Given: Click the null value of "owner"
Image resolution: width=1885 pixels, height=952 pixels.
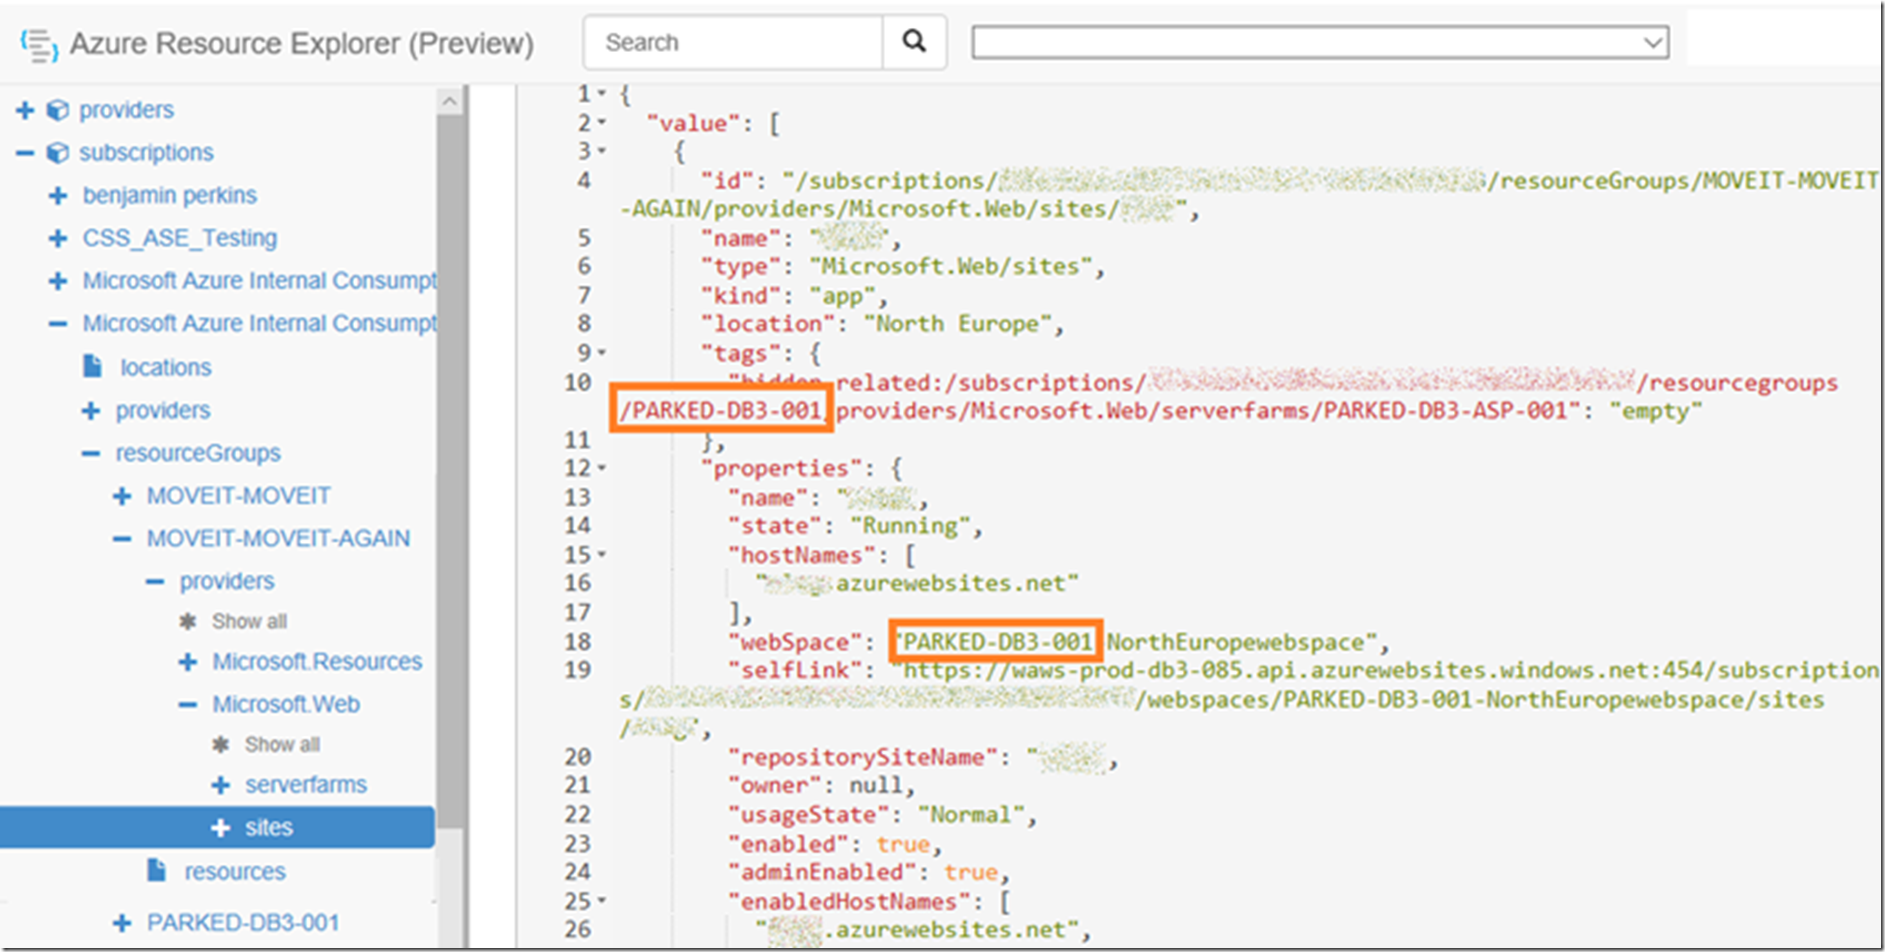Looking at the screenshot, I should pos(875,786).
